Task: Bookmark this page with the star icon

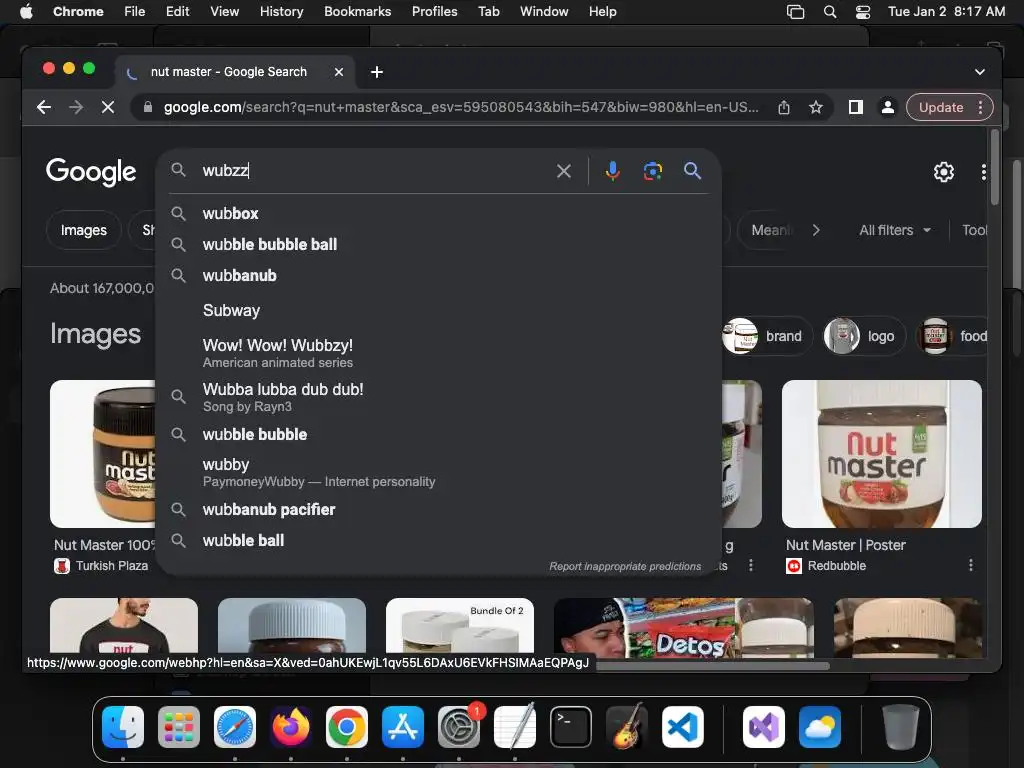Action: click(816, 107)
